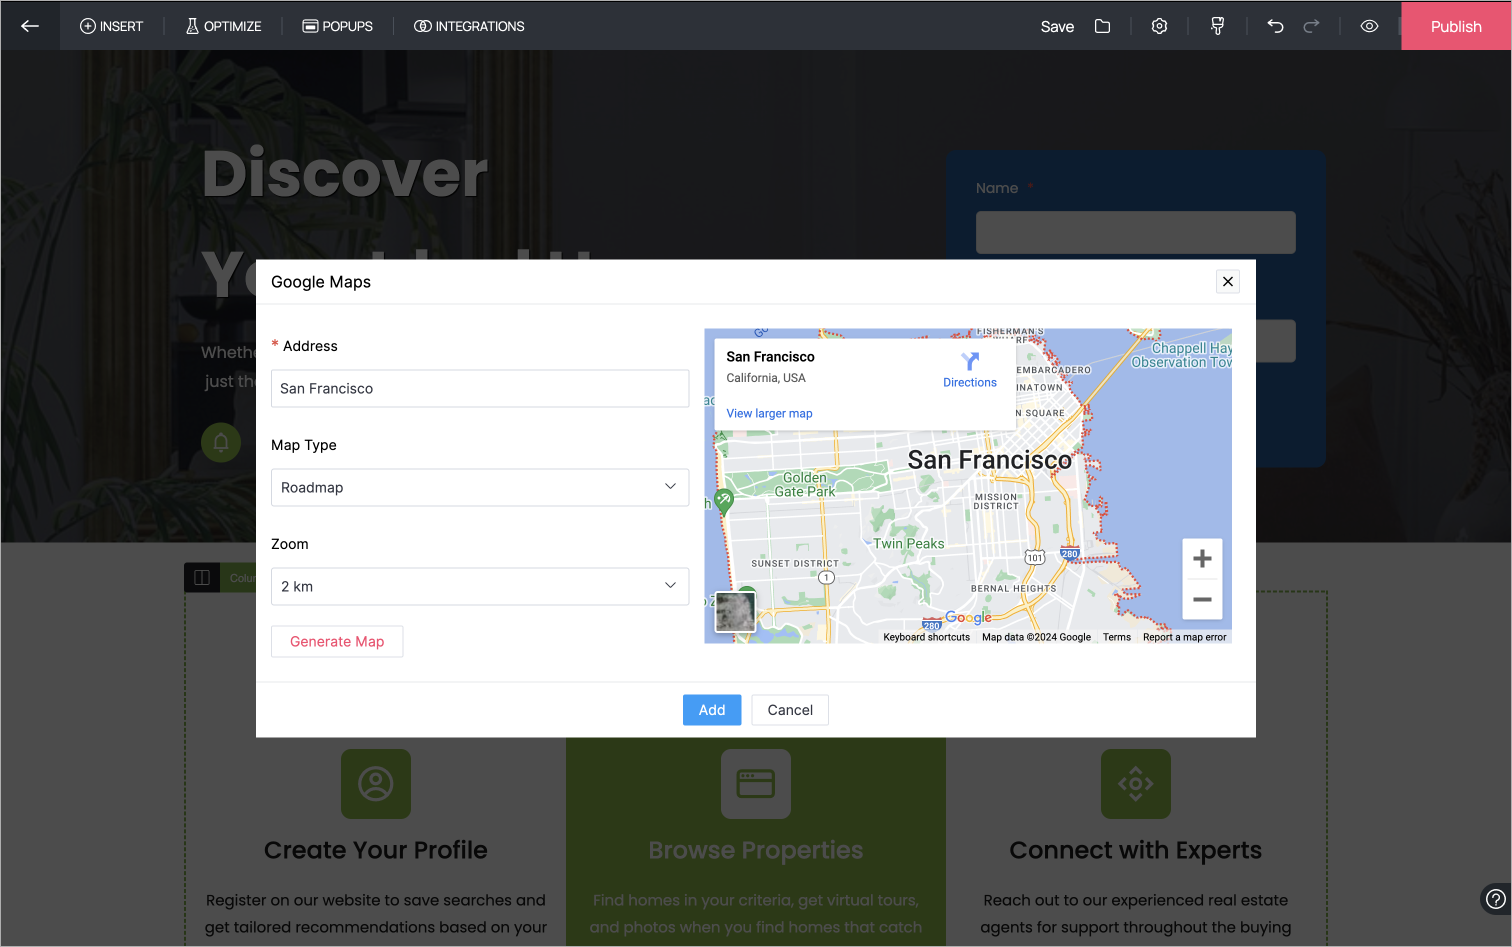Redo the last undone change
The height and width of the screenshot is (947, 1512).
pyautogui.click(x=1312, y=26)
